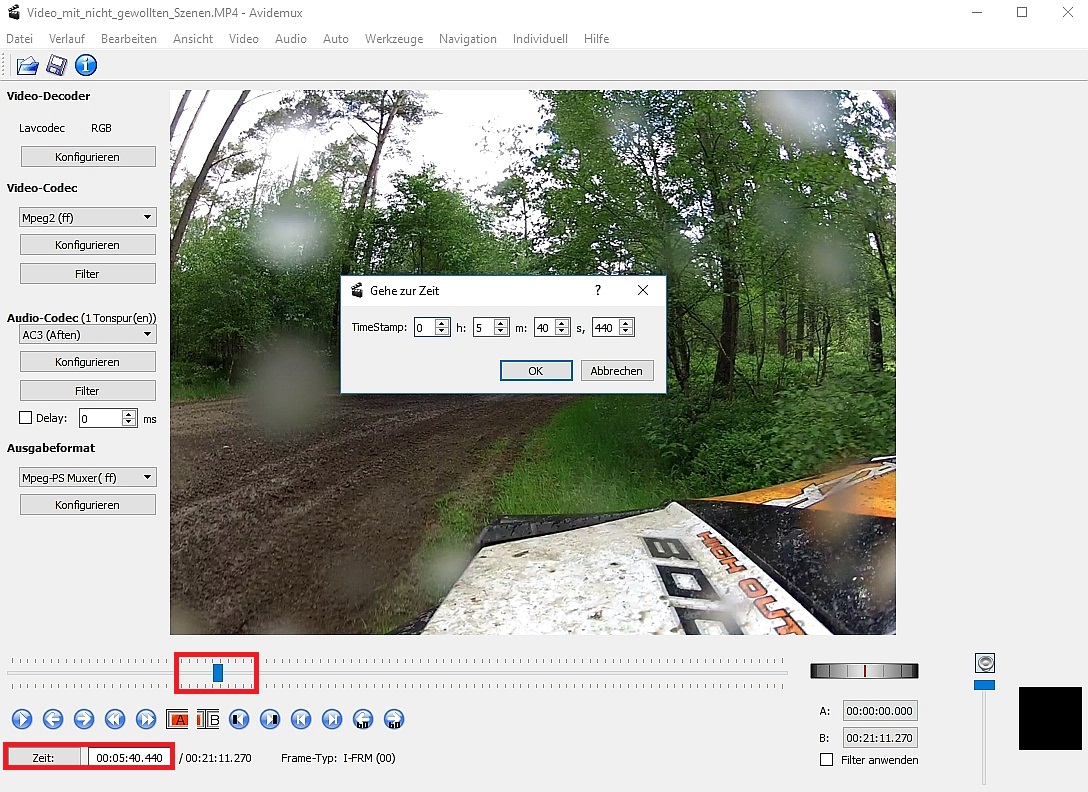Open the Navigation menu
Screen dimensions: 1088x792
coord(467,39)
